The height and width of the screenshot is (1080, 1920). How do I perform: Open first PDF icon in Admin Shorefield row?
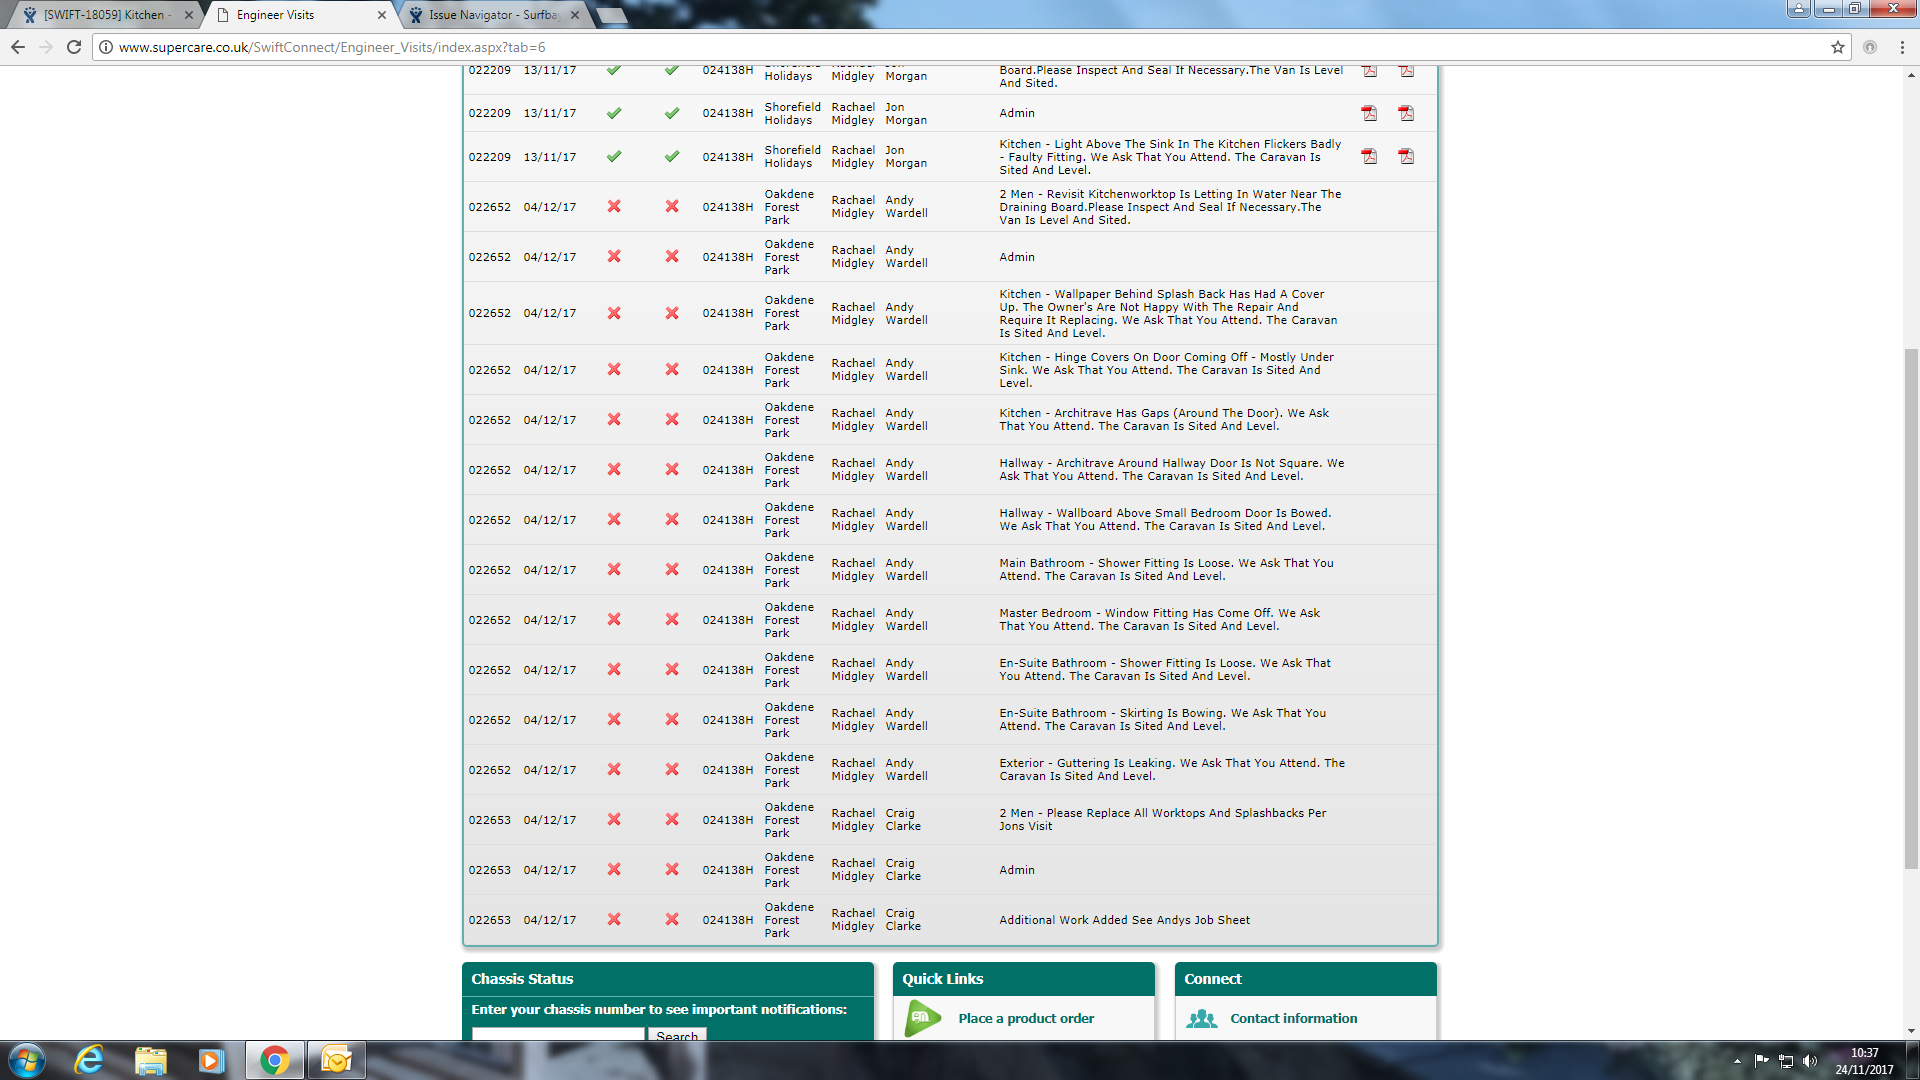pyautogui.click(x=1369, y=113)
